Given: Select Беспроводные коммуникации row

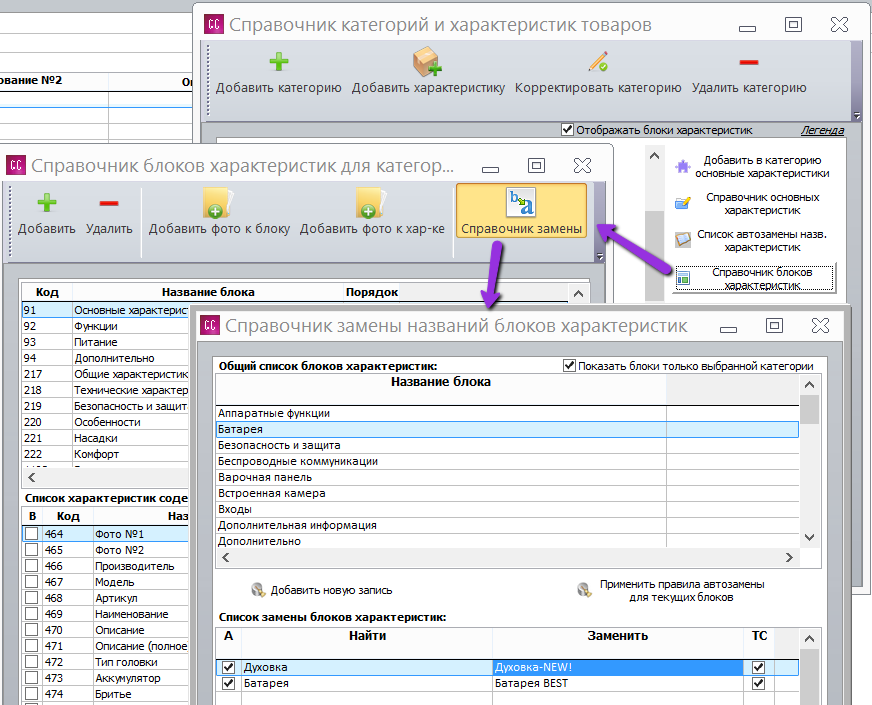Looking at the screenshot, I should tap(507, 461).
